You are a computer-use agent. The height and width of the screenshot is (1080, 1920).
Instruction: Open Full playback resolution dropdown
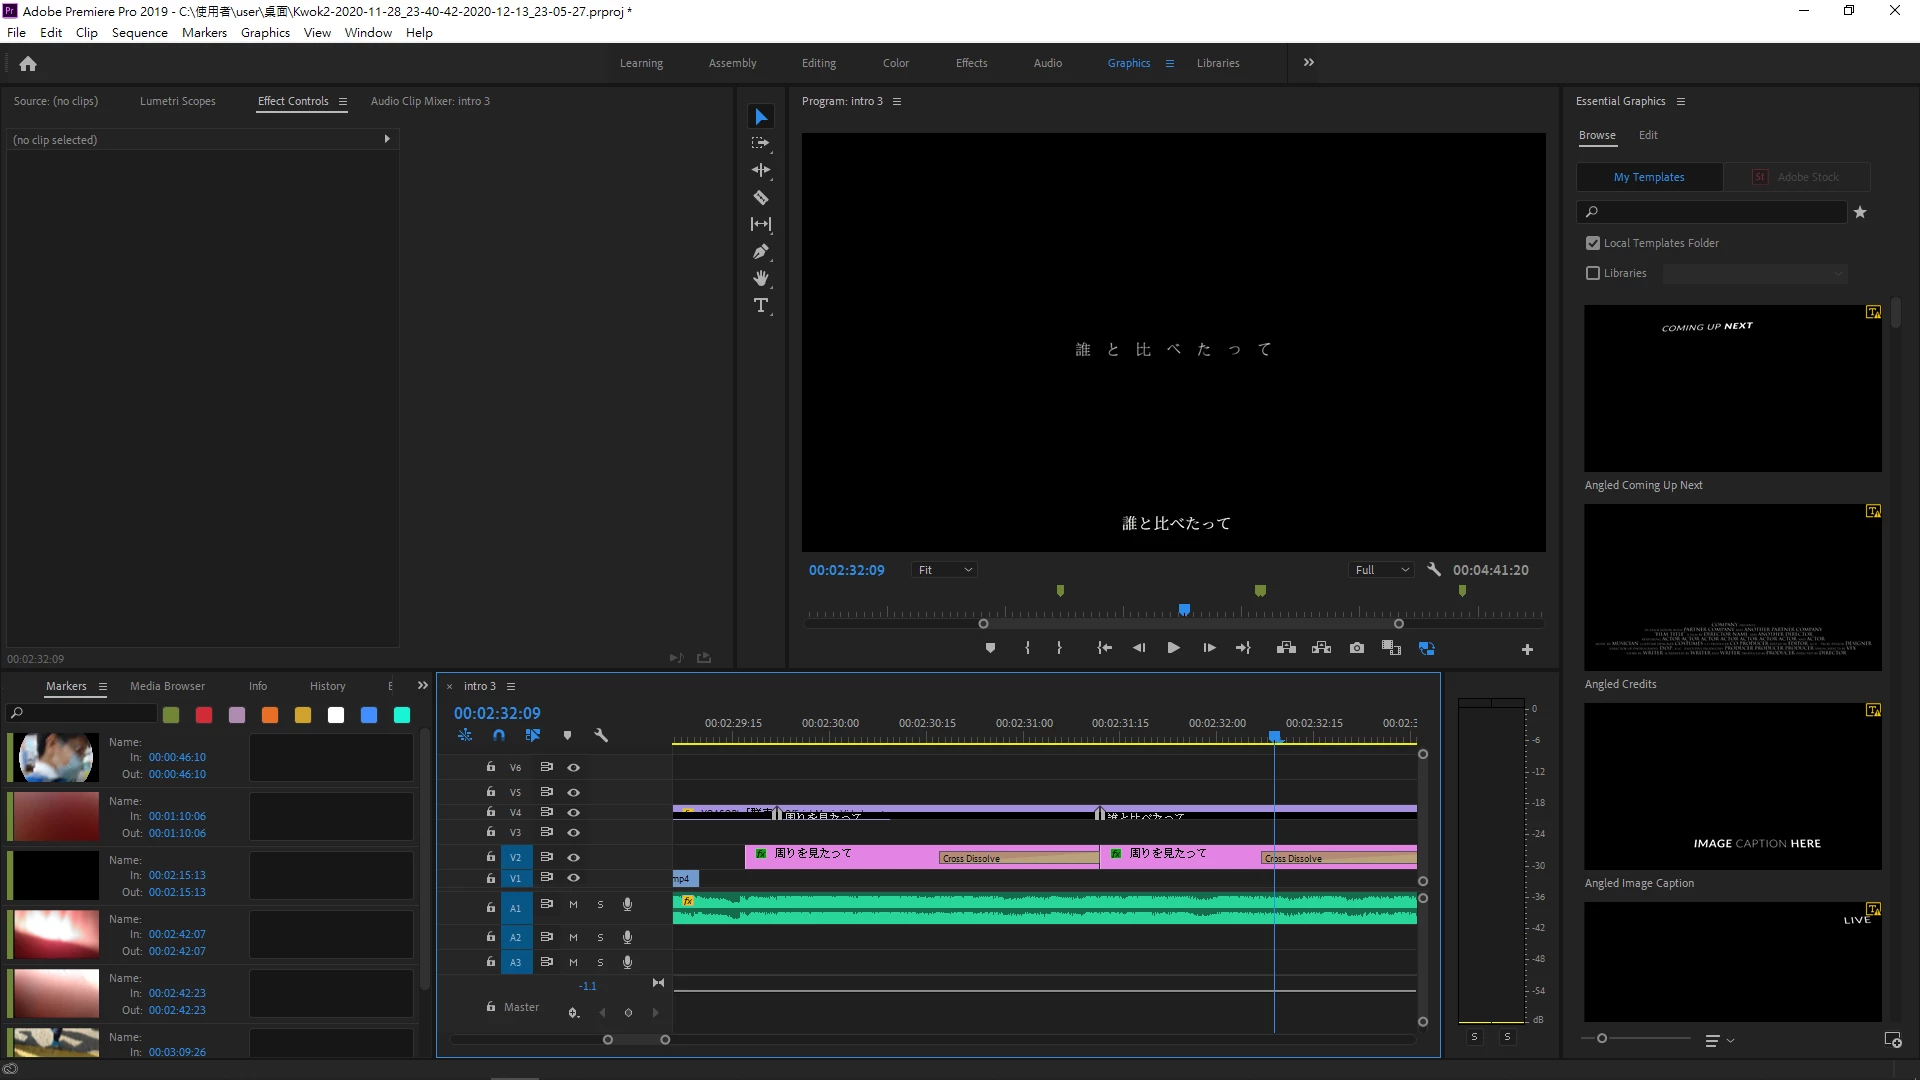[1381, 570]
